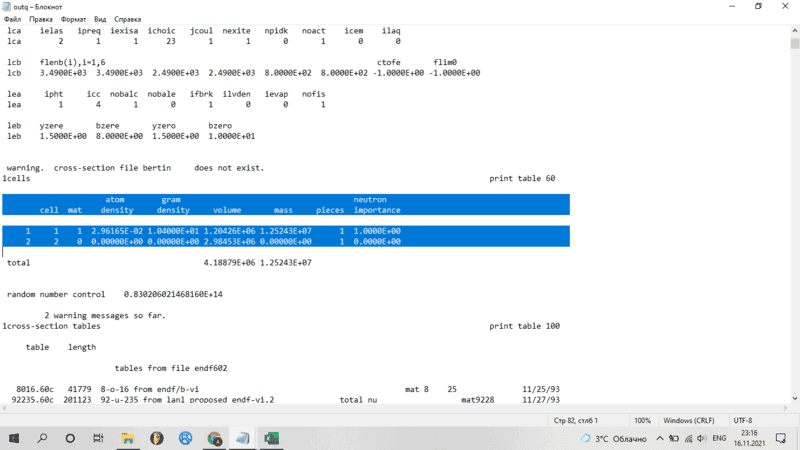Switch to Excel in the taskbar
The height and width of the screenshot is (450, 800).
[x=271, y=438]
